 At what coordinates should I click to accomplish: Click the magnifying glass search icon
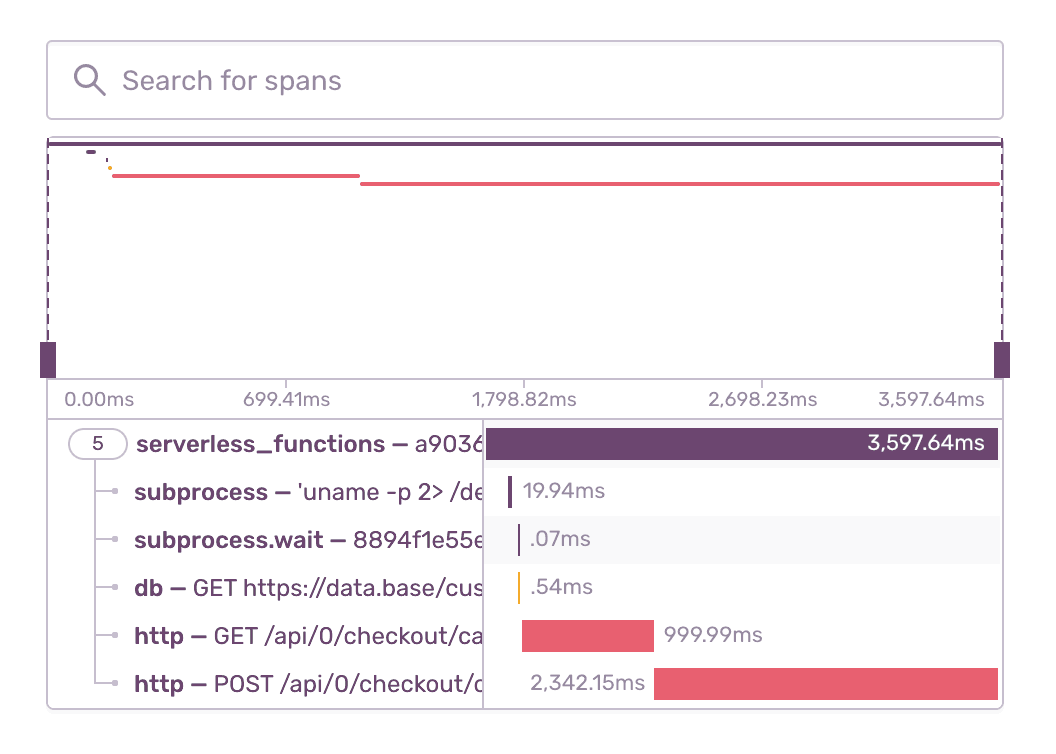(90, 81)
